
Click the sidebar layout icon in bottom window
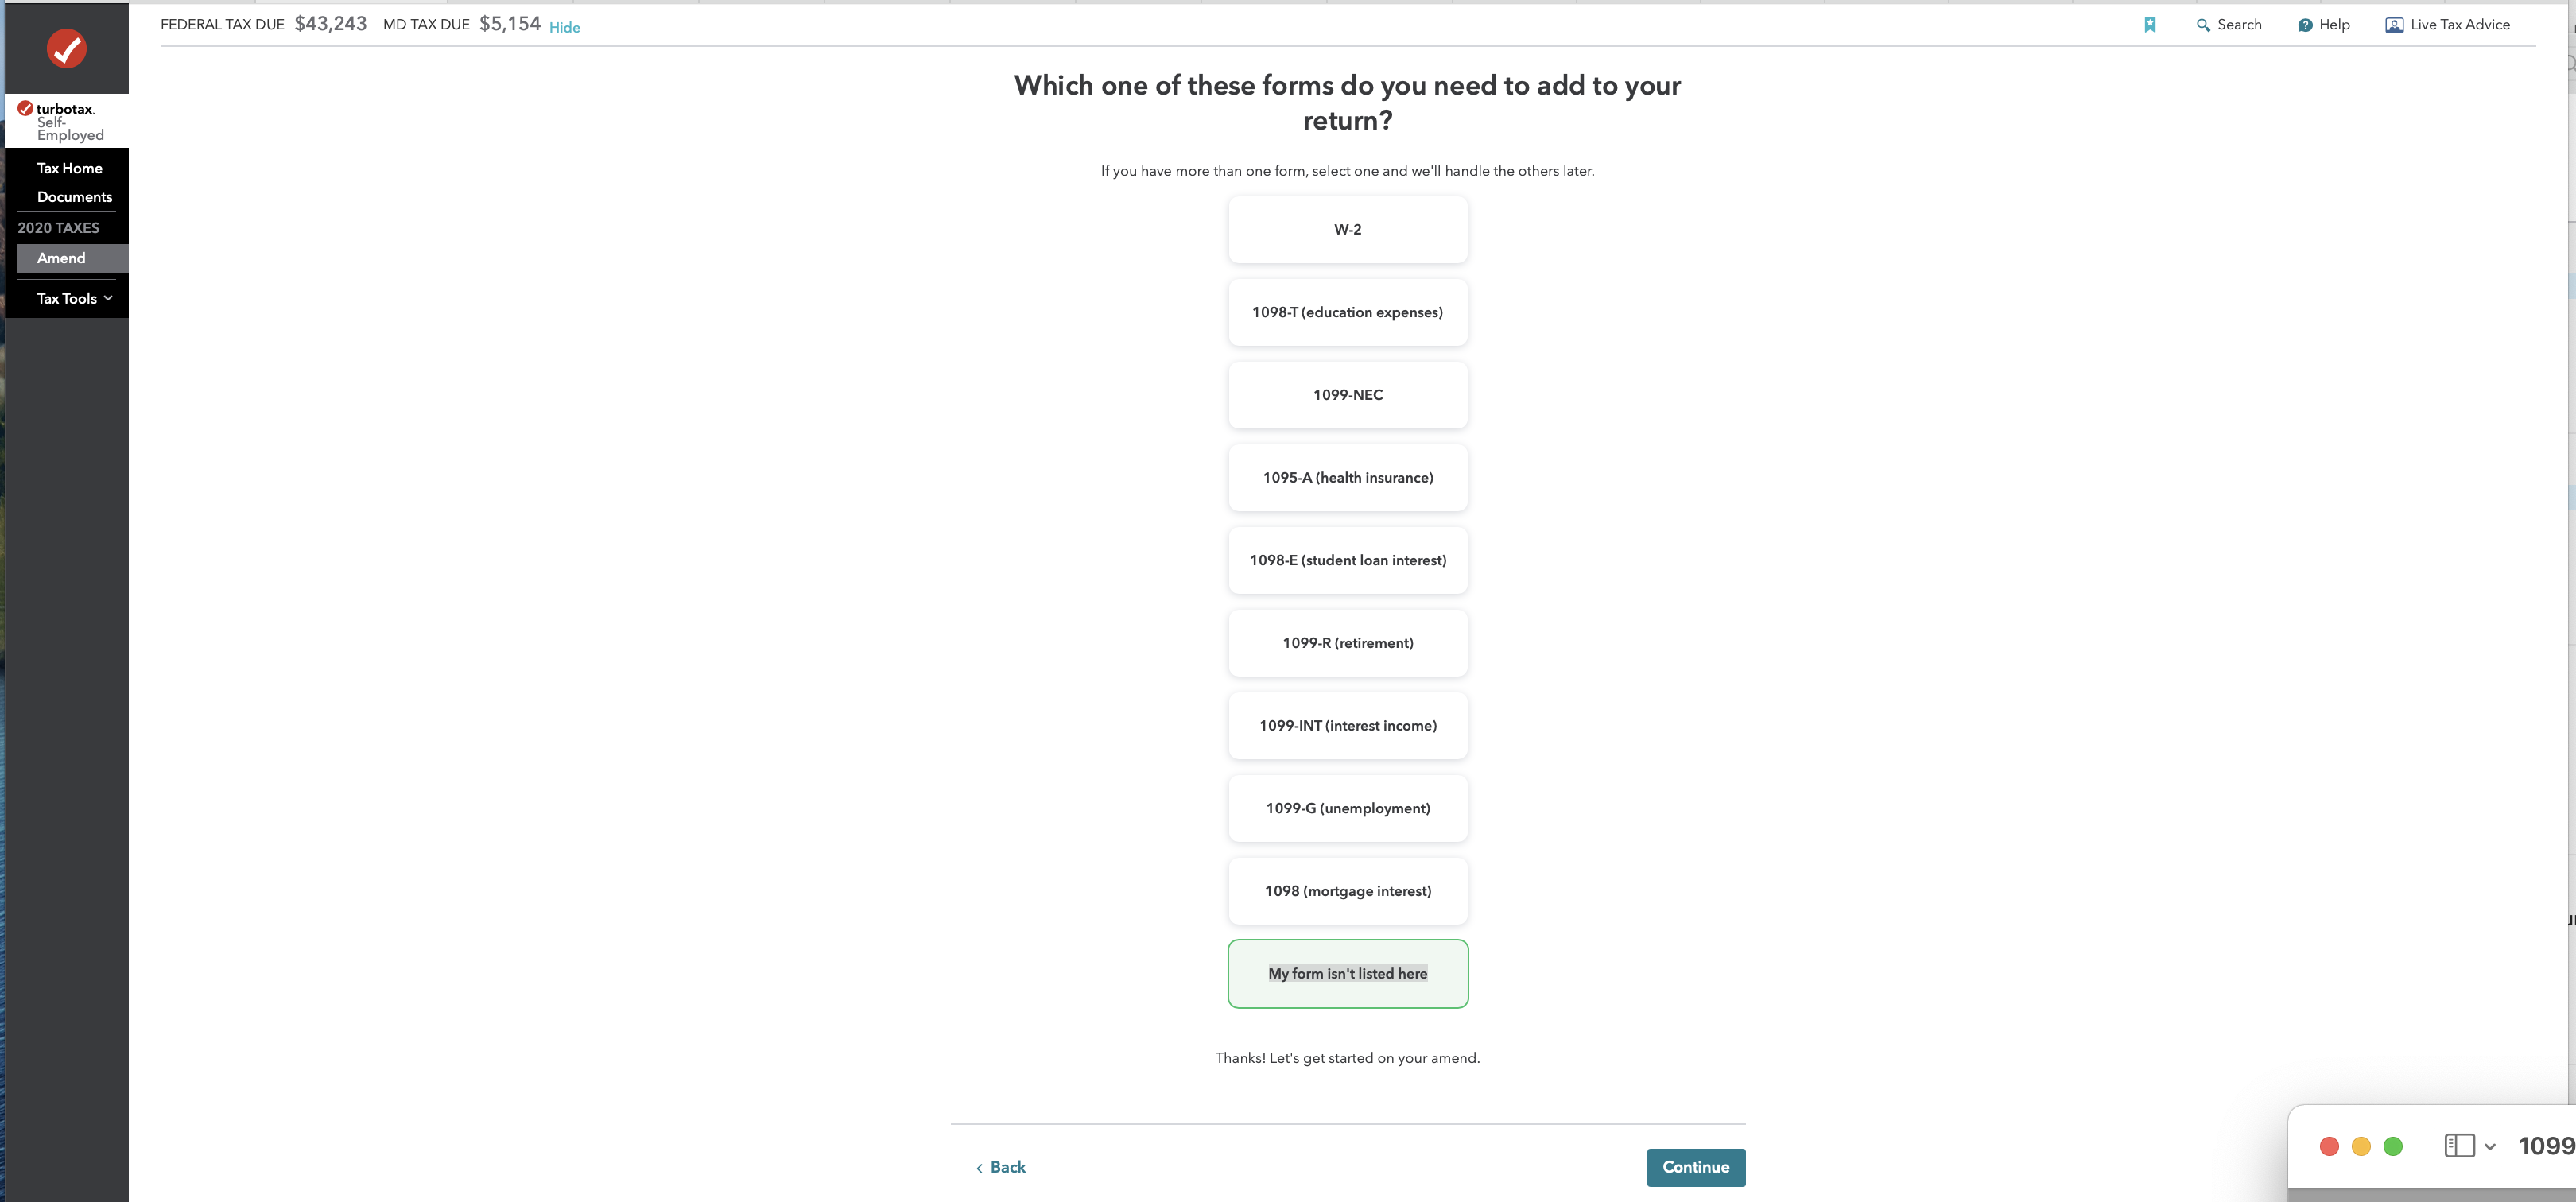pos(2459,1146)
